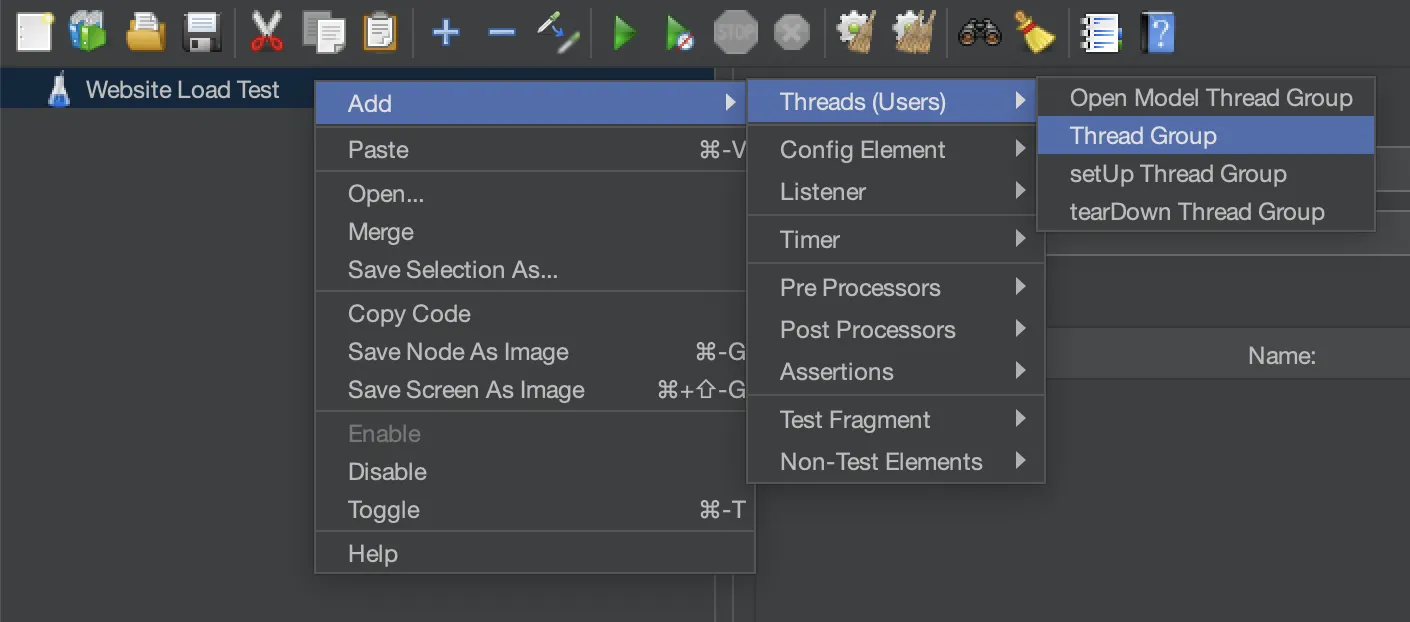Save the test plan with floppy icon
The image size is (1410, 622).
[203, 33]
